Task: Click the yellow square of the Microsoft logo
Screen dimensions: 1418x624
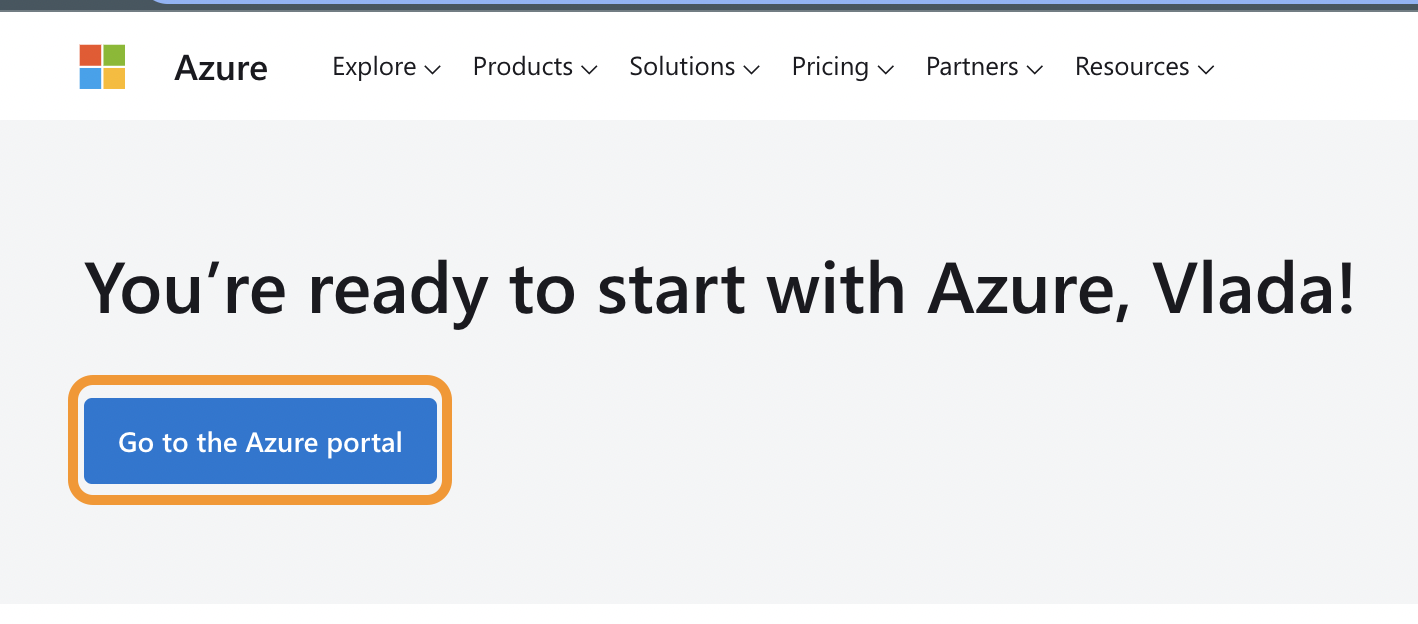Action: [114, 79]
